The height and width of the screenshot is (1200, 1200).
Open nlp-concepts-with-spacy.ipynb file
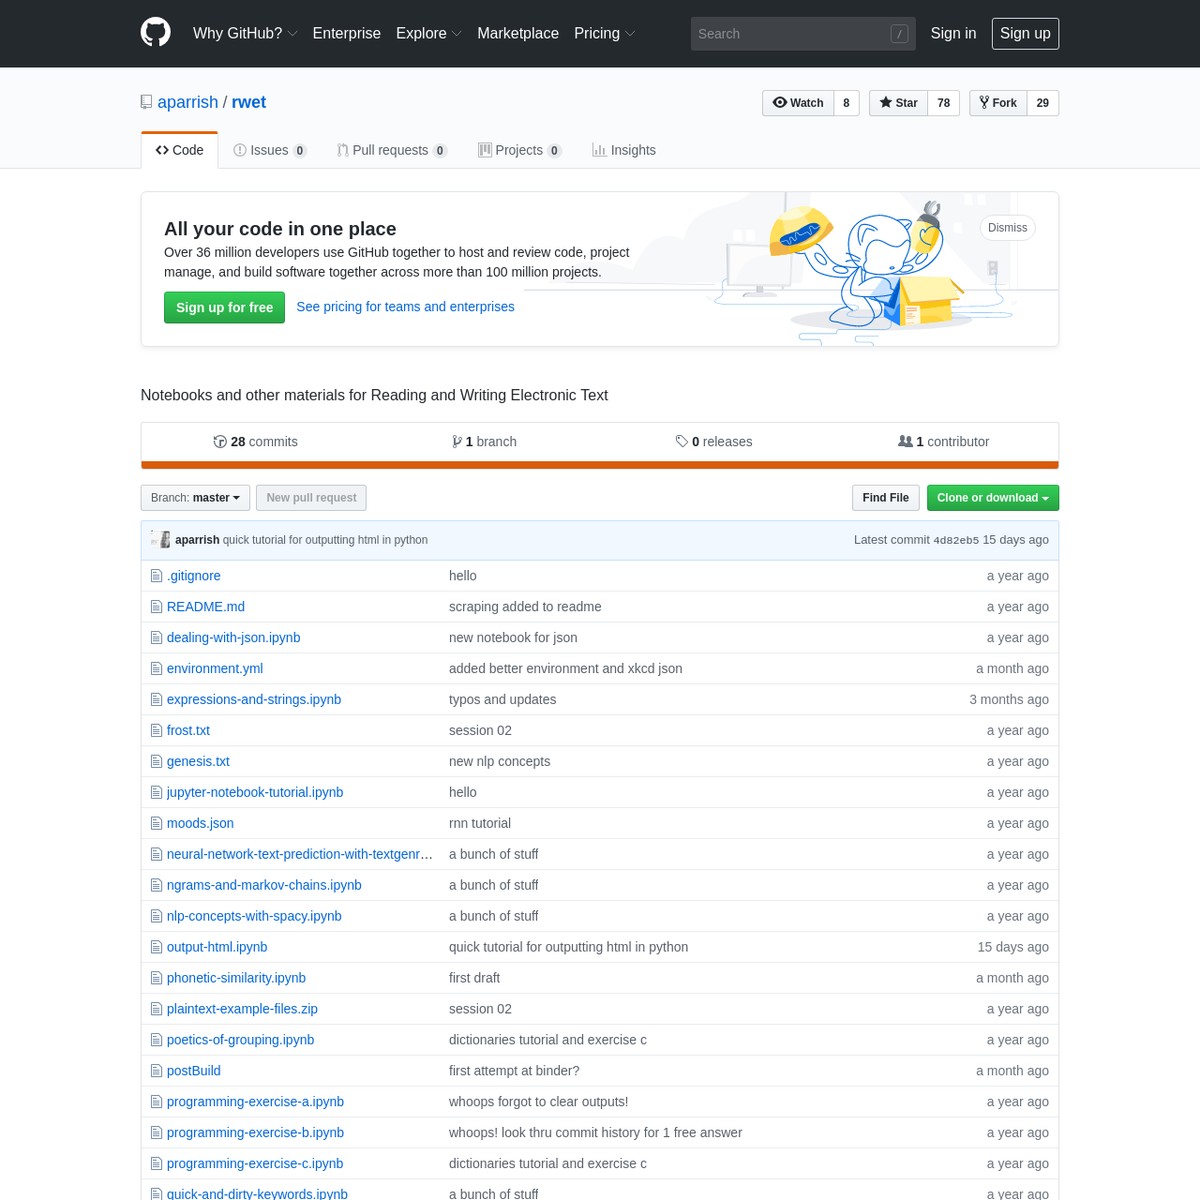[x=254, y=917]
